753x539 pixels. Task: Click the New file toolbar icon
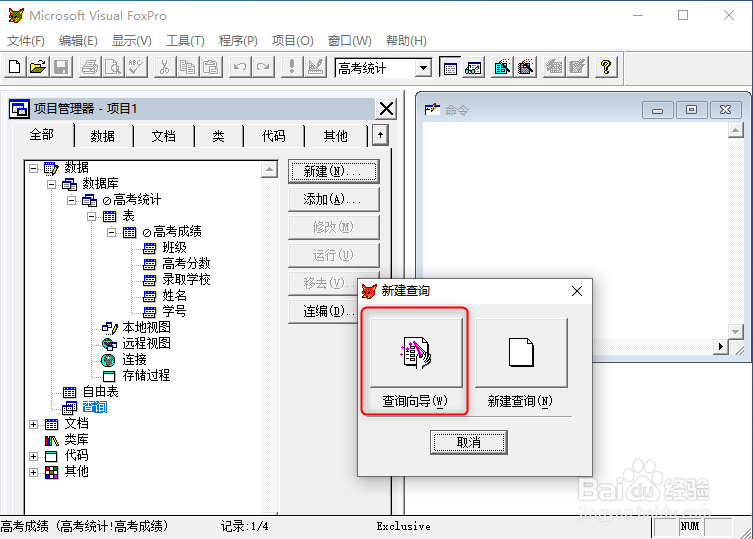pyautogui.click(x=15, y=67)
